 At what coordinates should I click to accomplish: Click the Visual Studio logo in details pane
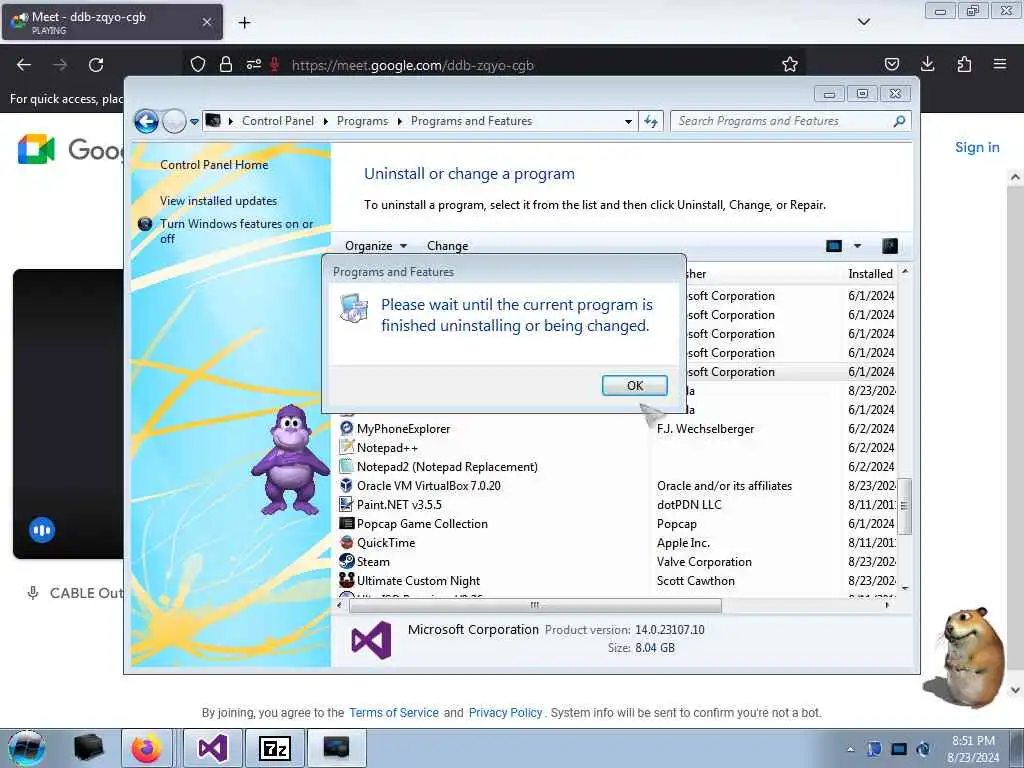point(372,640)
